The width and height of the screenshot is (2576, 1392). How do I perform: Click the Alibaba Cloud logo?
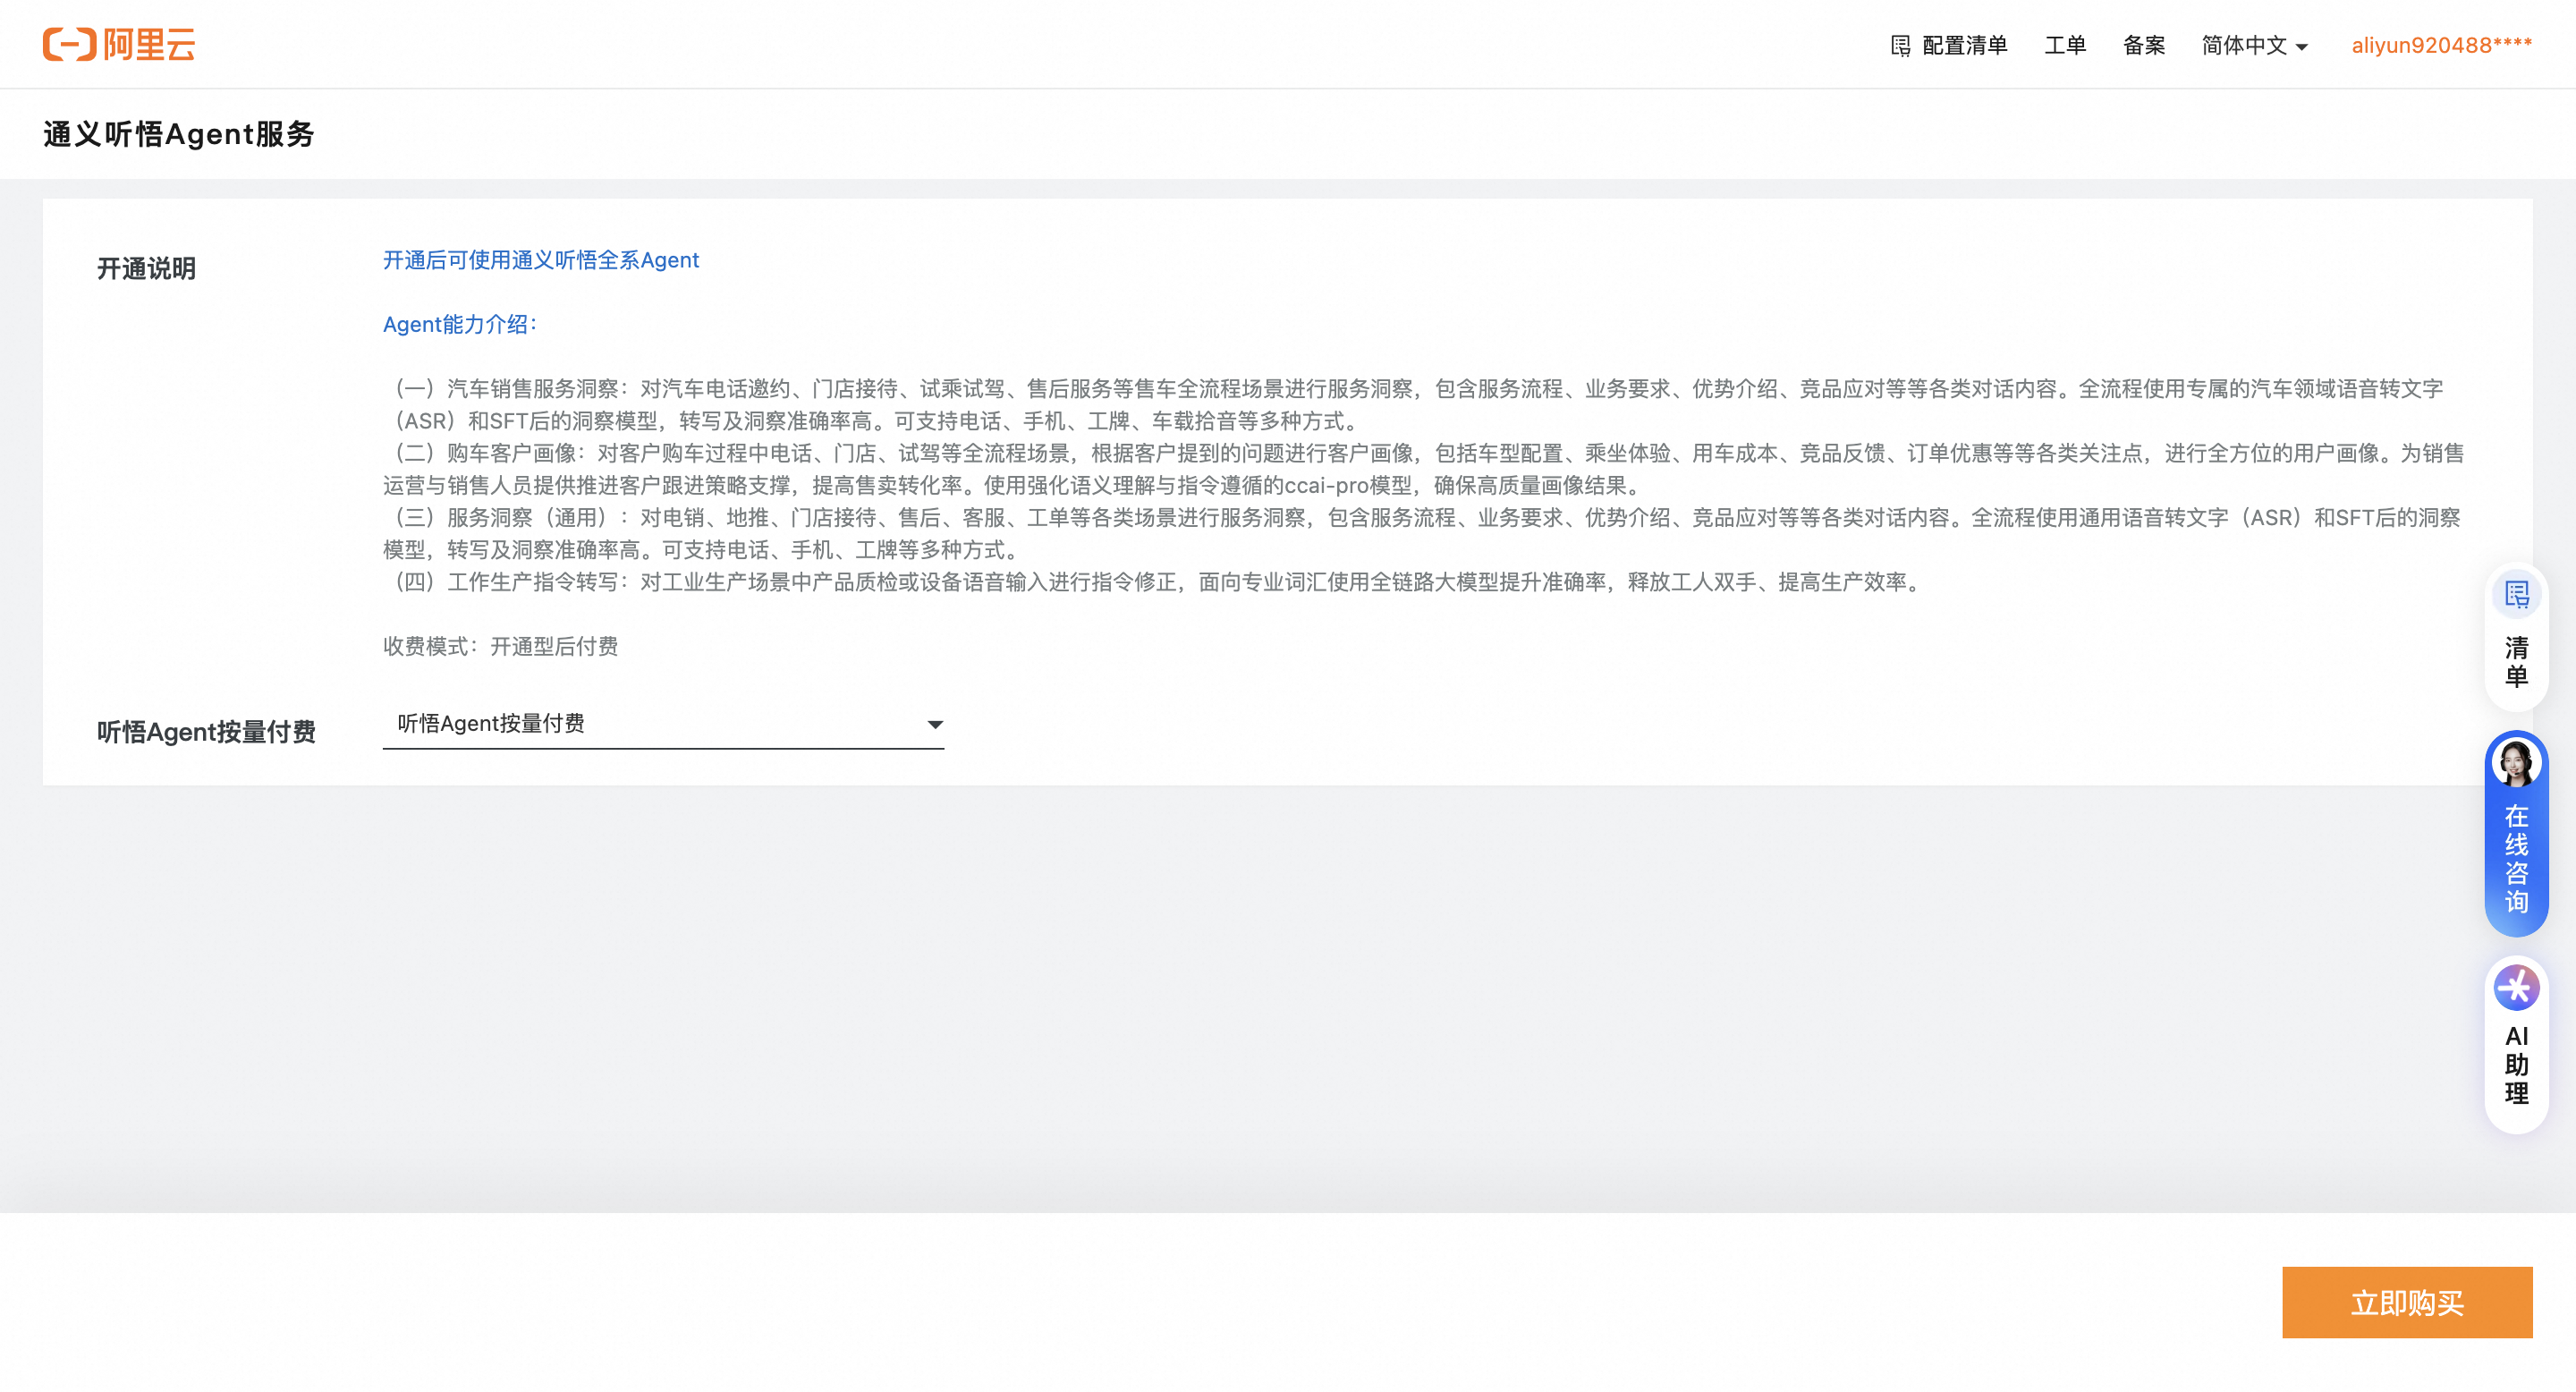coord(119,44)
